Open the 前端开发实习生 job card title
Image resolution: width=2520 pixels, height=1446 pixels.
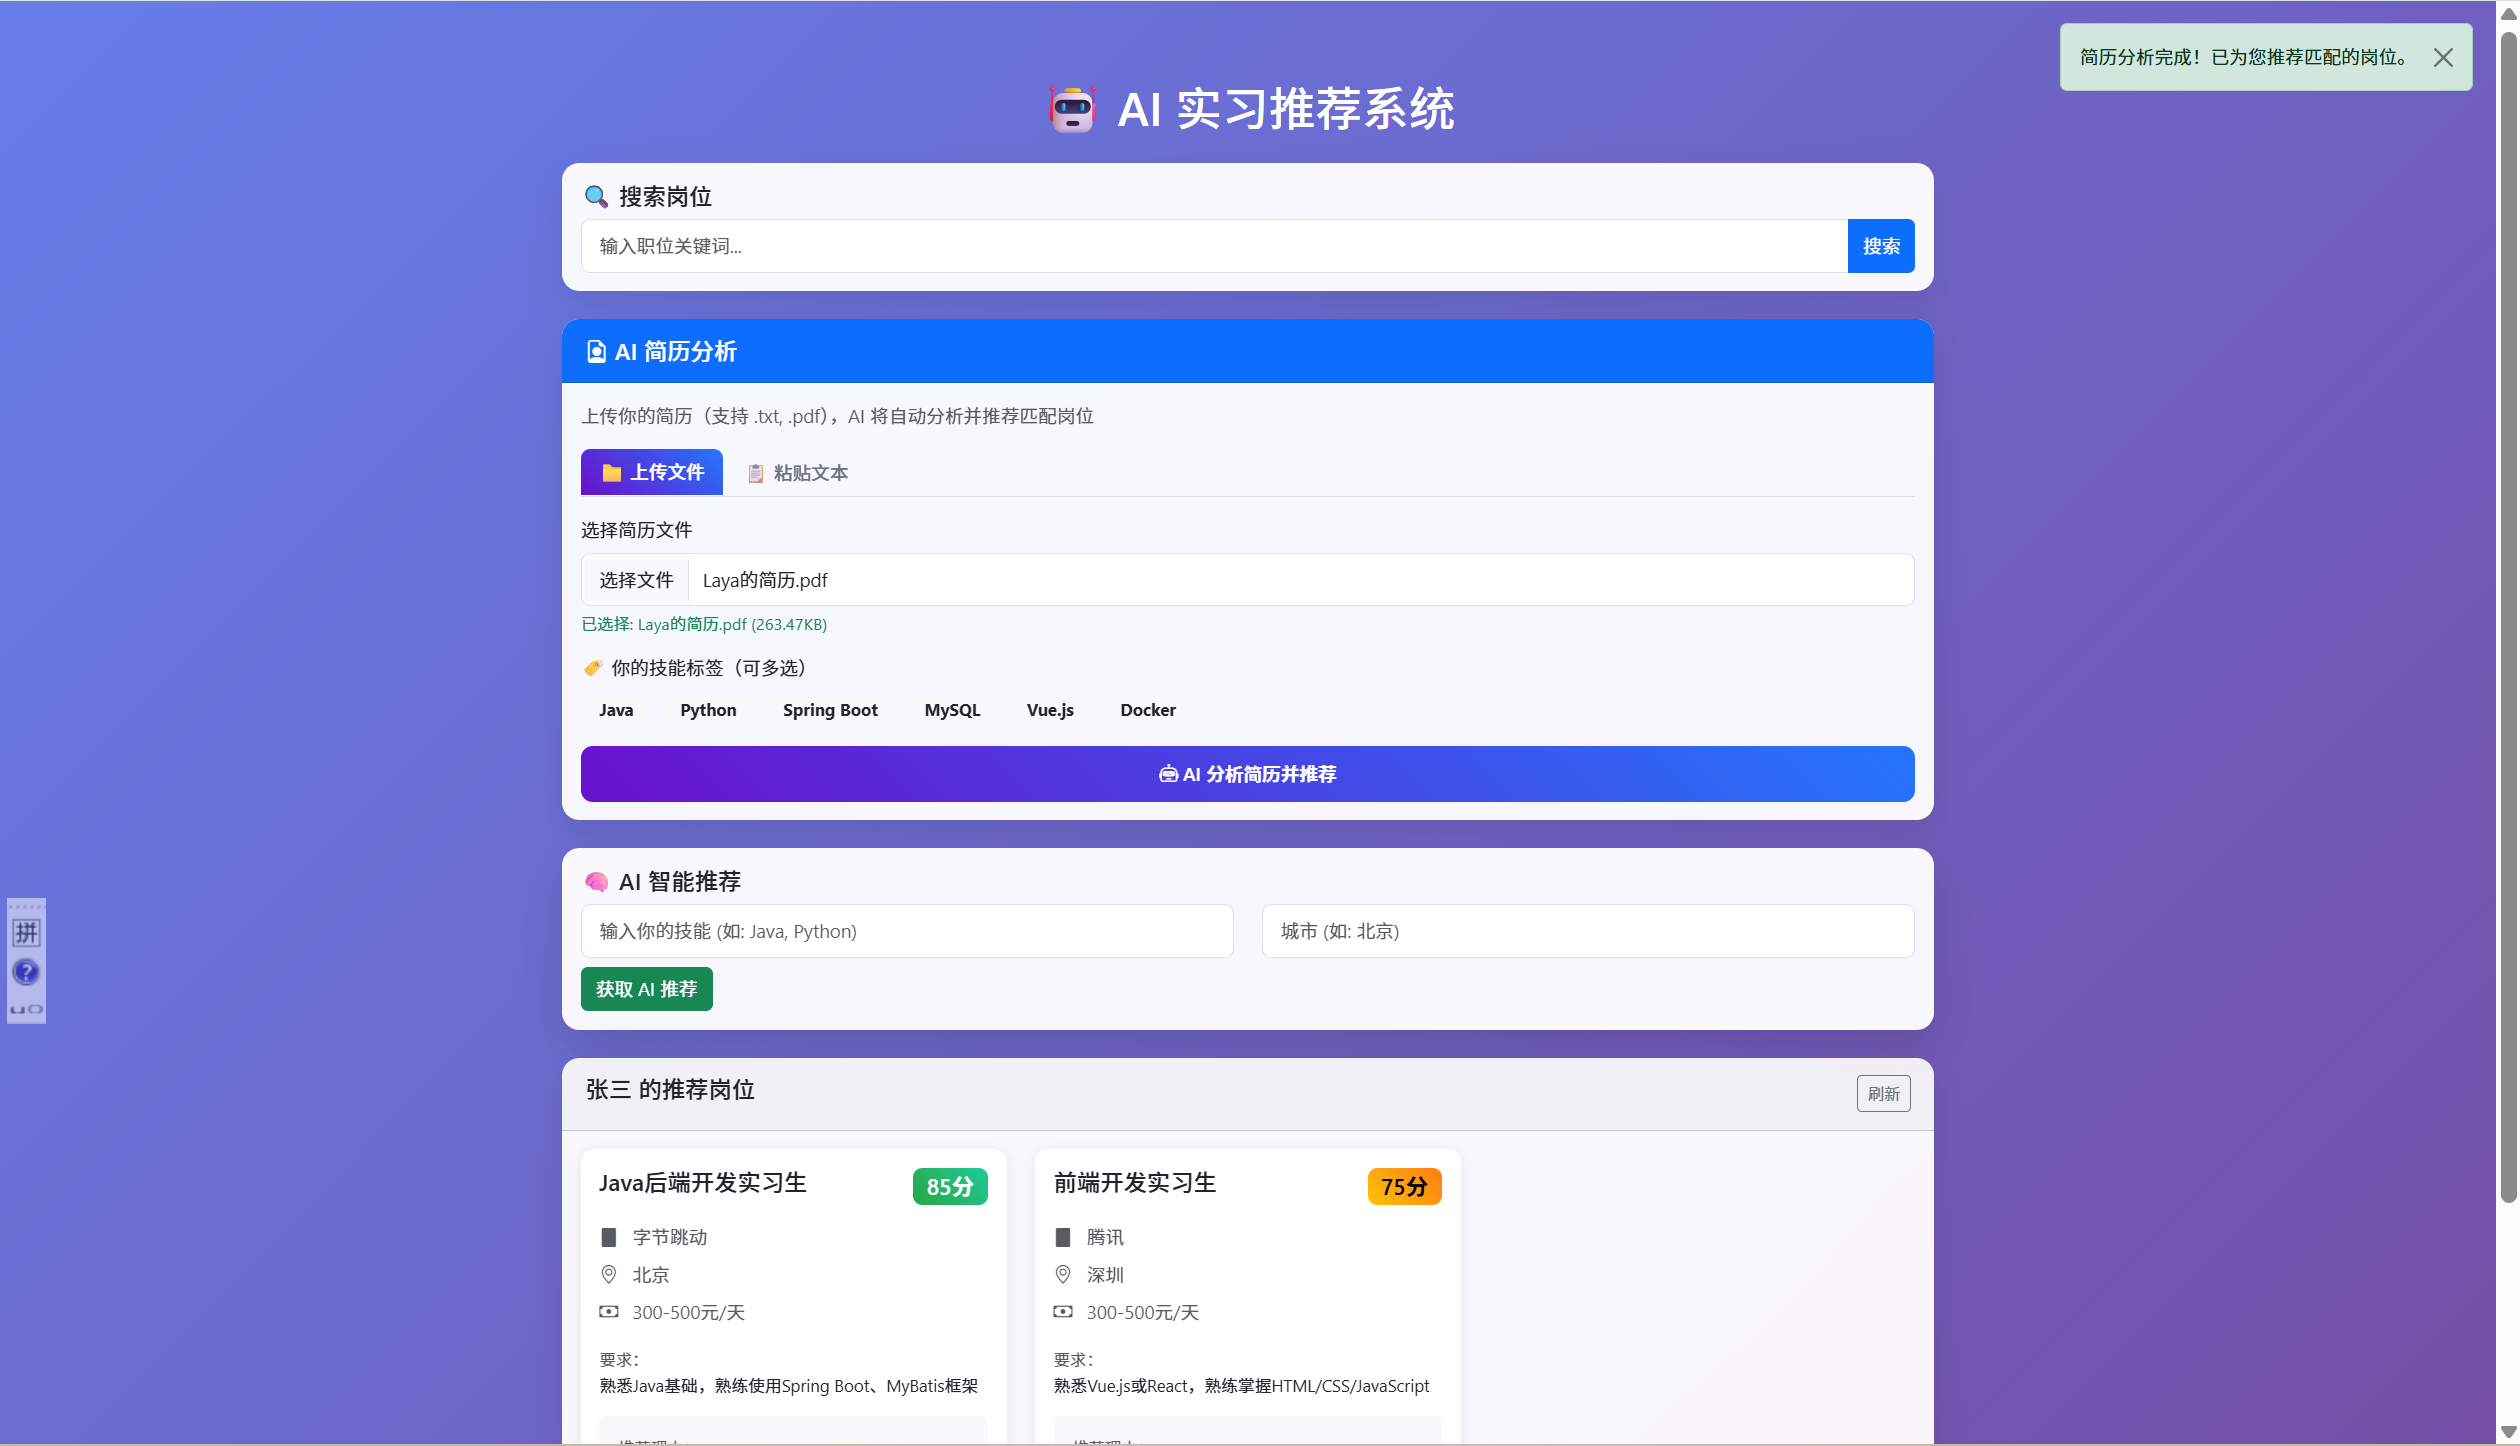click(1135, 1183)
